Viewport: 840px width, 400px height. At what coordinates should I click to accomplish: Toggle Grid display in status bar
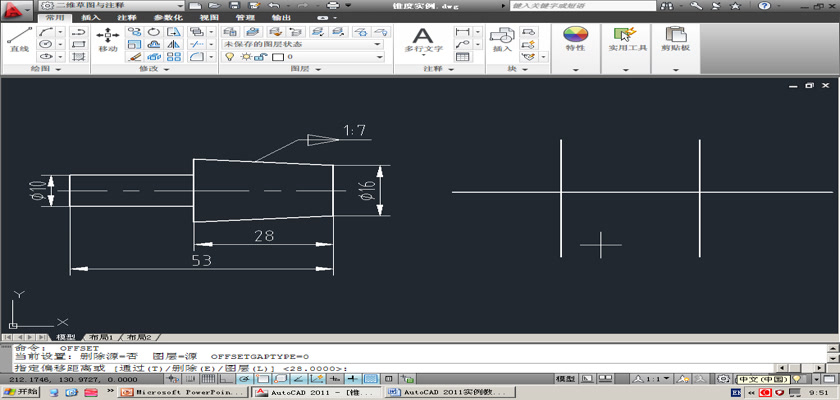coord(208,379)
